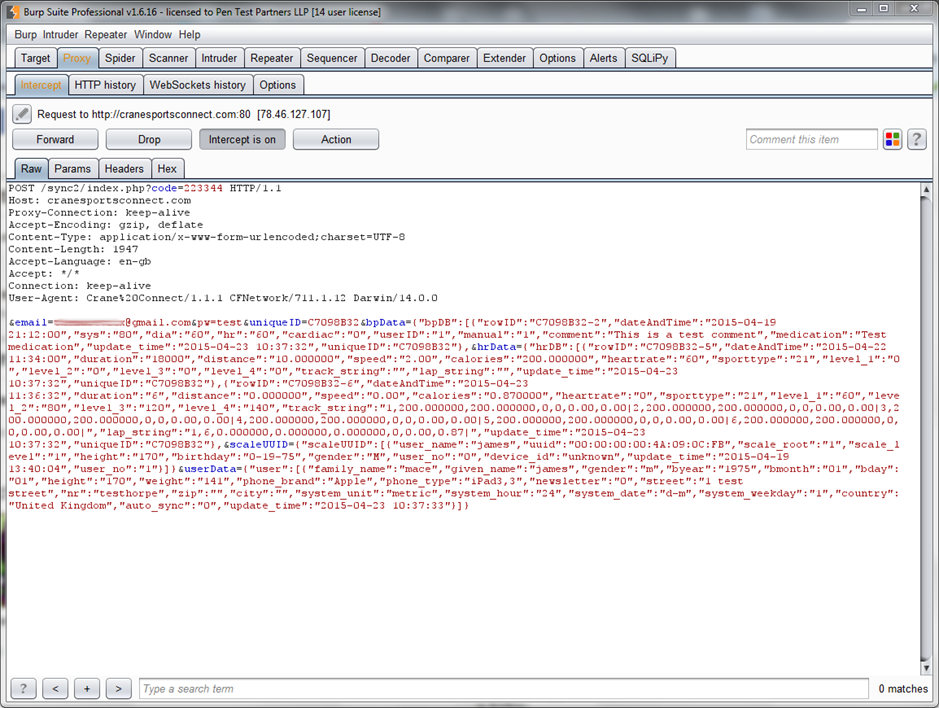Switch to the Hex request view tab

167,169
